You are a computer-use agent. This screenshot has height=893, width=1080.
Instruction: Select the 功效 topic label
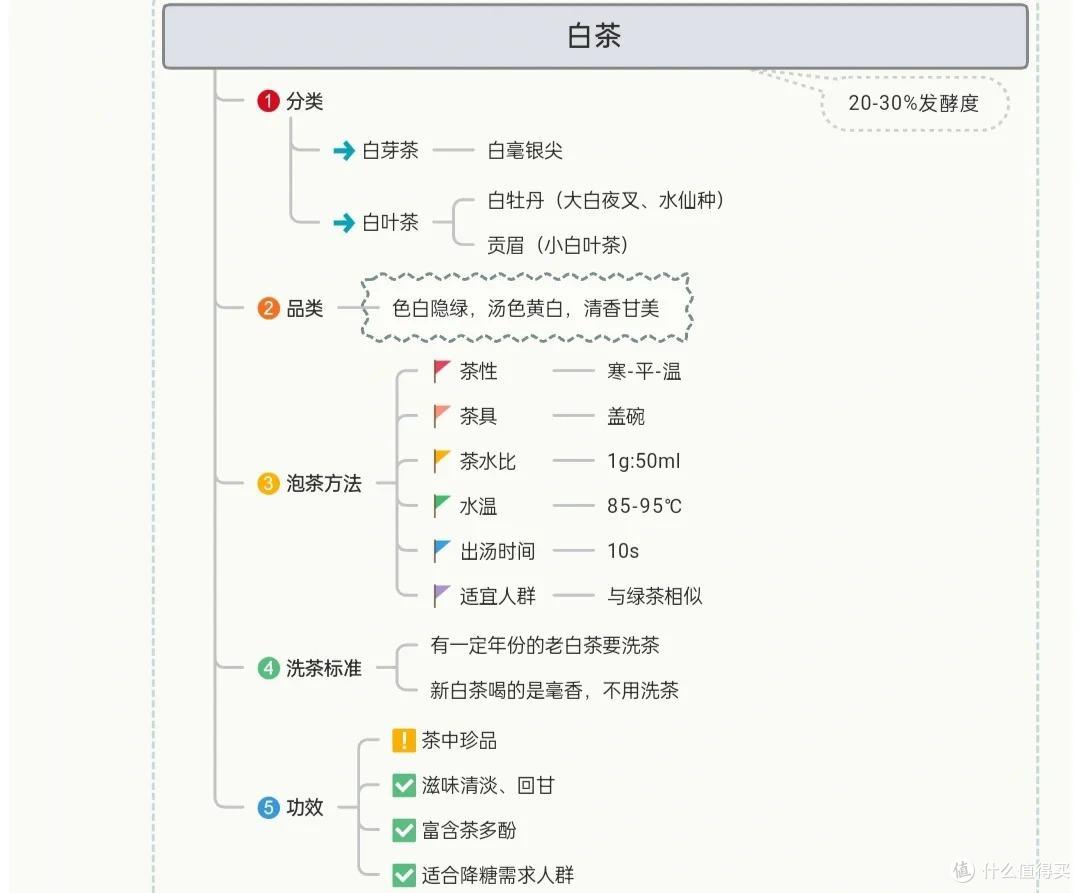click(x=304, y=807)
